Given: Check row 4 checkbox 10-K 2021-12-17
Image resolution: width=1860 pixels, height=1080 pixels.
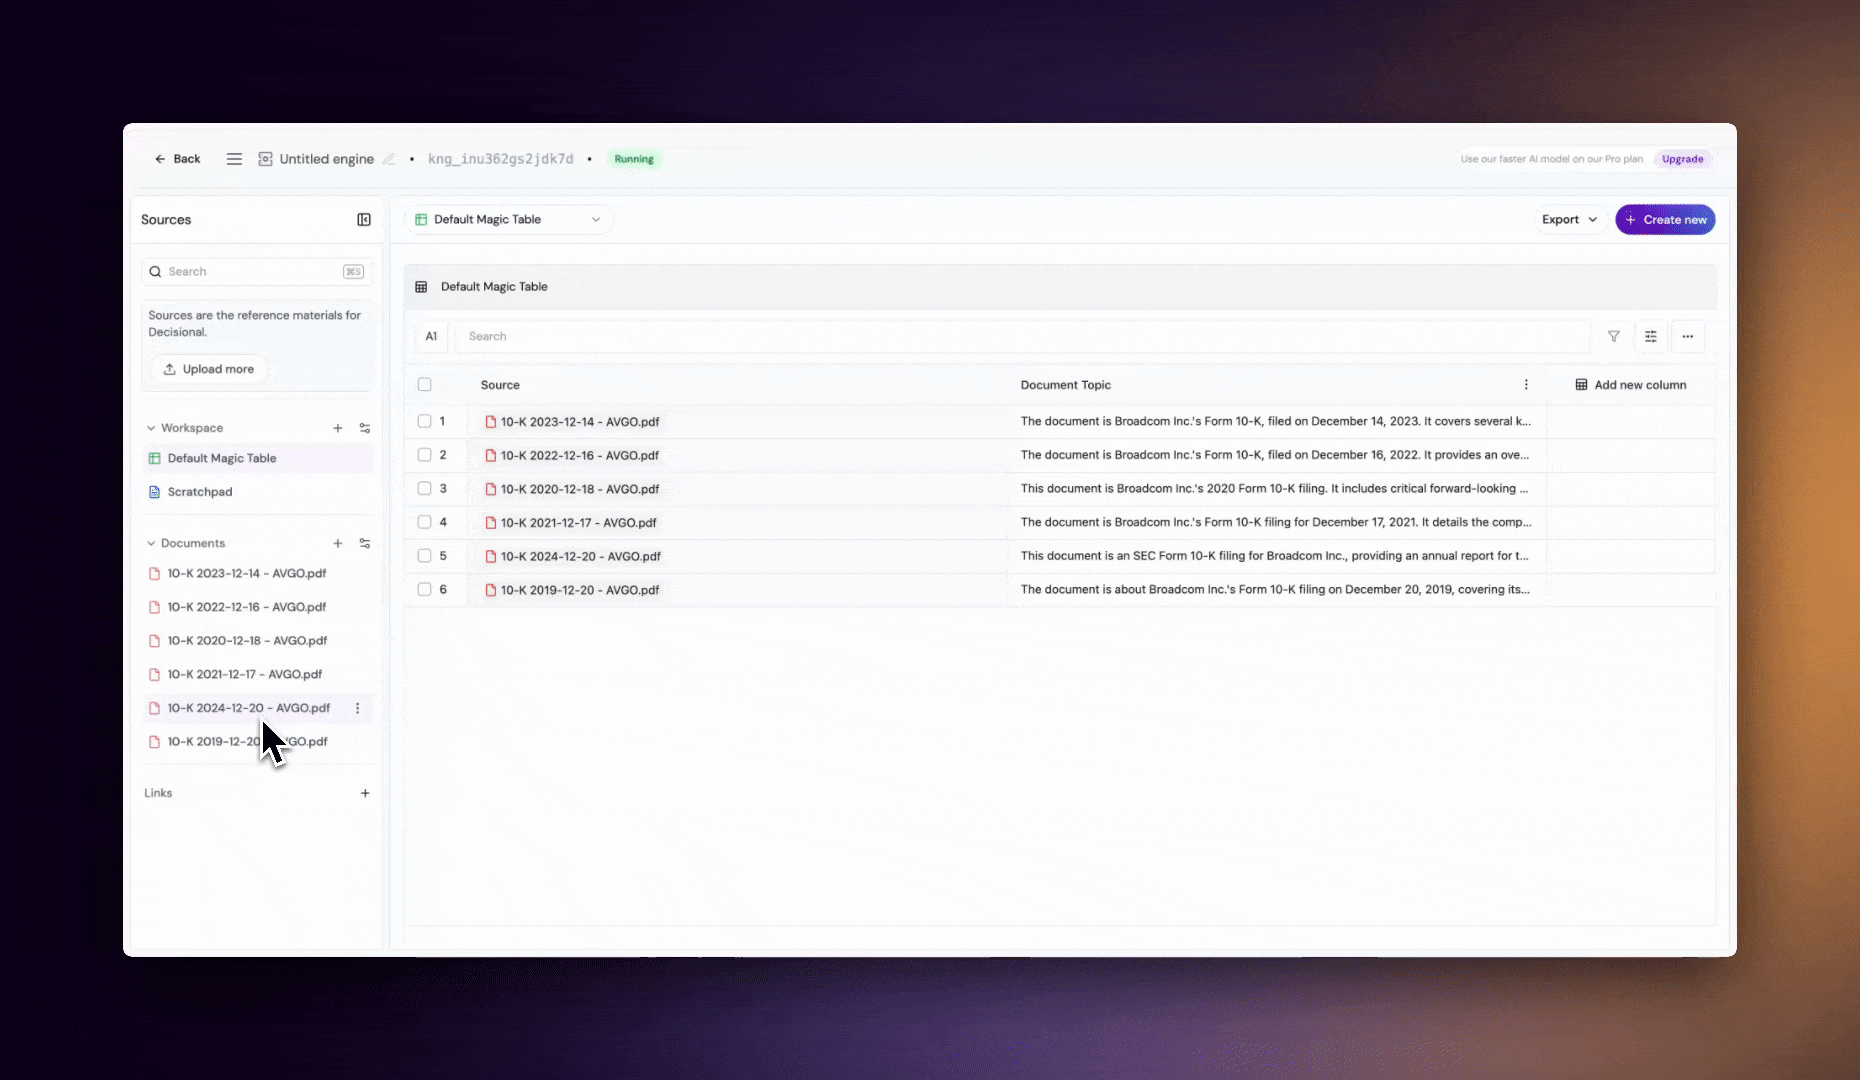Looking at the screenshot, I should (x=424, y=522).
